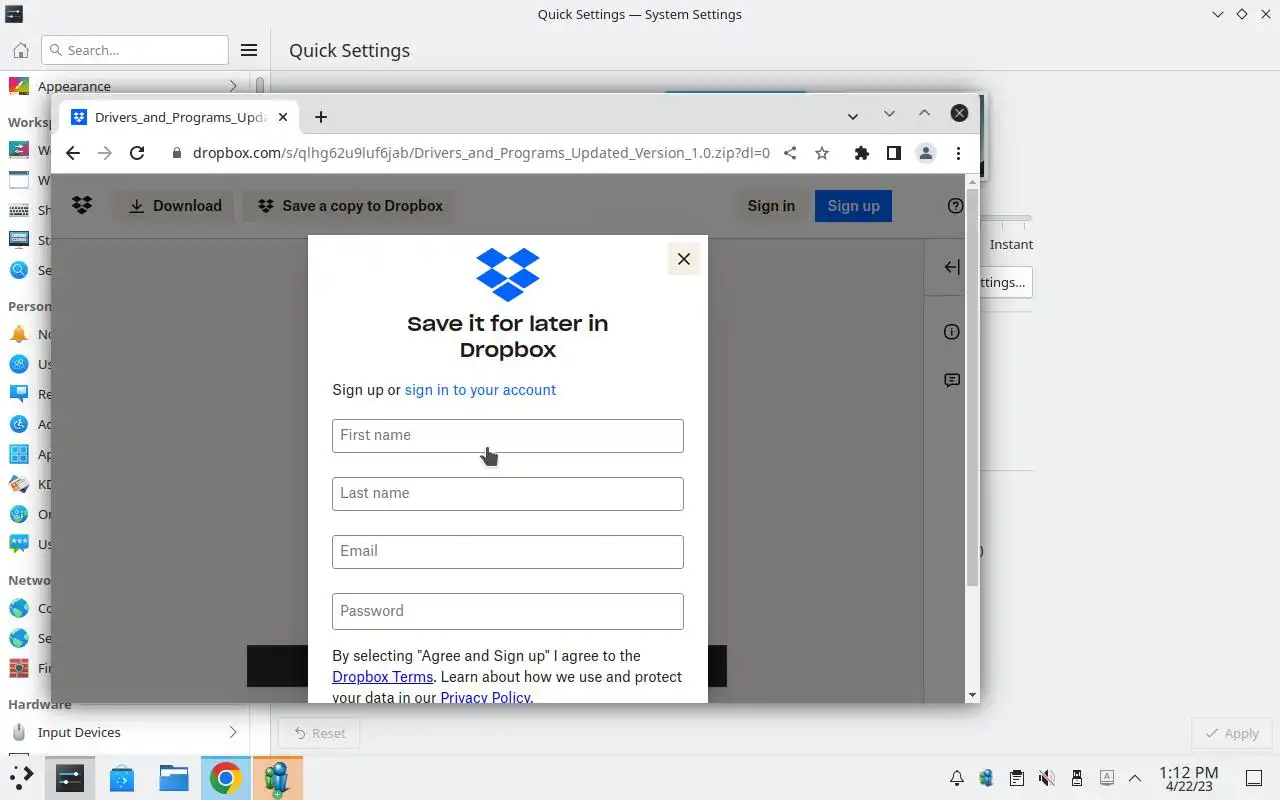The width and height of the screenshot is (1280, 800).
Task: Click the System Settings search box
Action: (135, 50)
